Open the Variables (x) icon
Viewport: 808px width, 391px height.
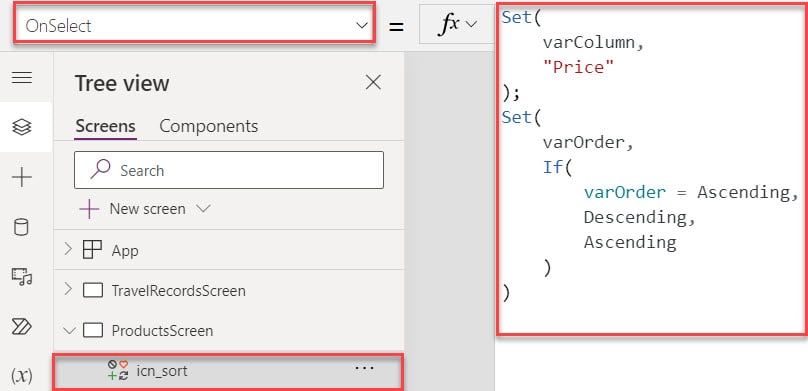(22, 376)
